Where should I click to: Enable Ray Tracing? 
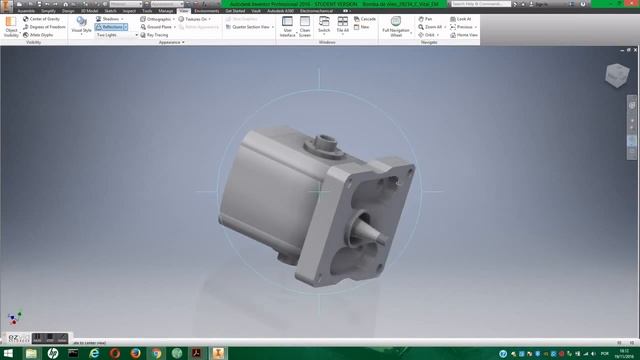coord(154,35)
